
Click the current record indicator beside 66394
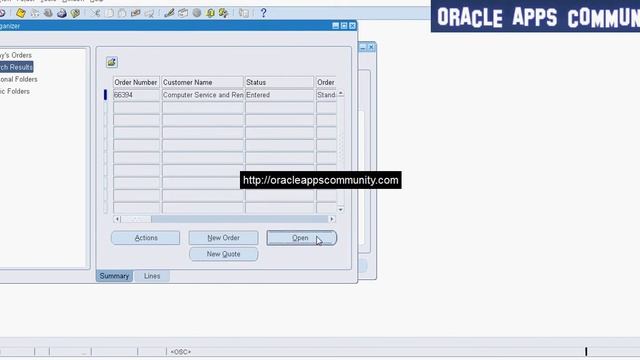tap(105, 95)
